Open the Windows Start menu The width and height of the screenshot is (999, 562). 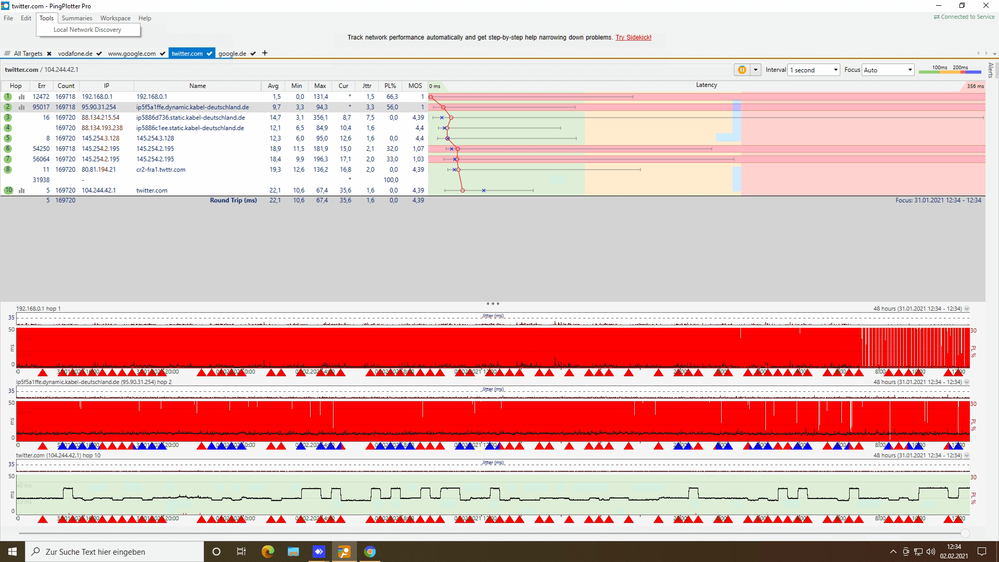coord(12,552)
